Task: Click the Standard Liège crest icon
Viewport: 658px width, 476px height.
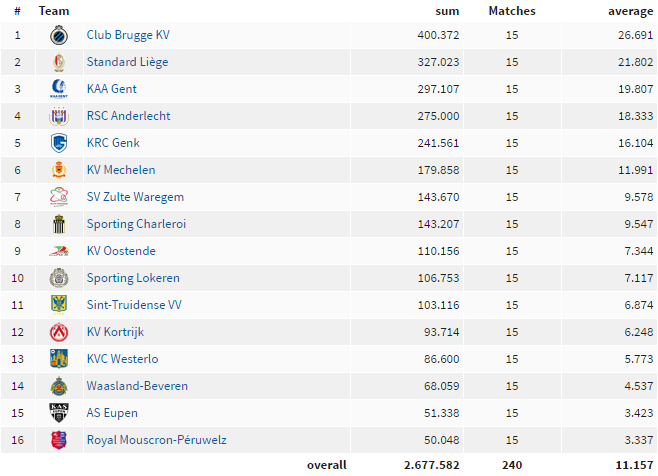Action: (x=59, y=62)
